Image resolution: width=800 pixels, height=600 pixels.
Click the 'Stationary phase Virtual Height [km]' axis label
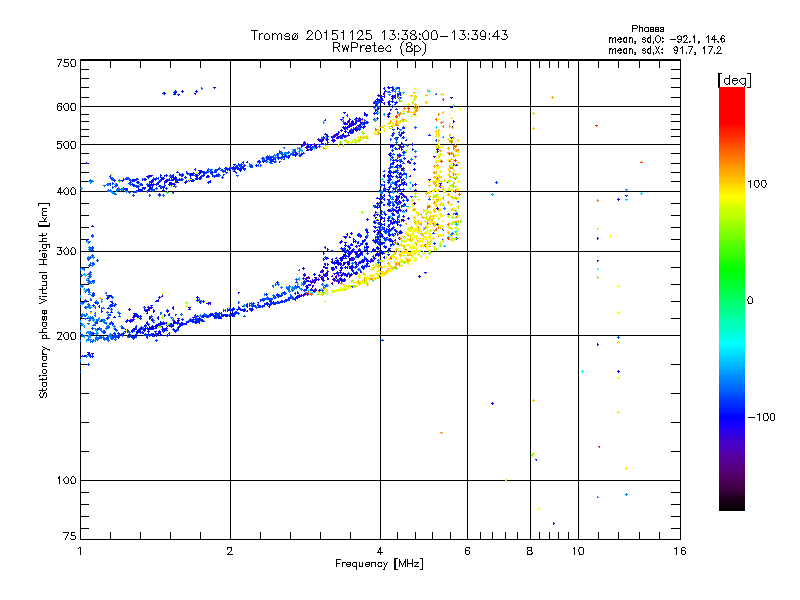point(44,301)
